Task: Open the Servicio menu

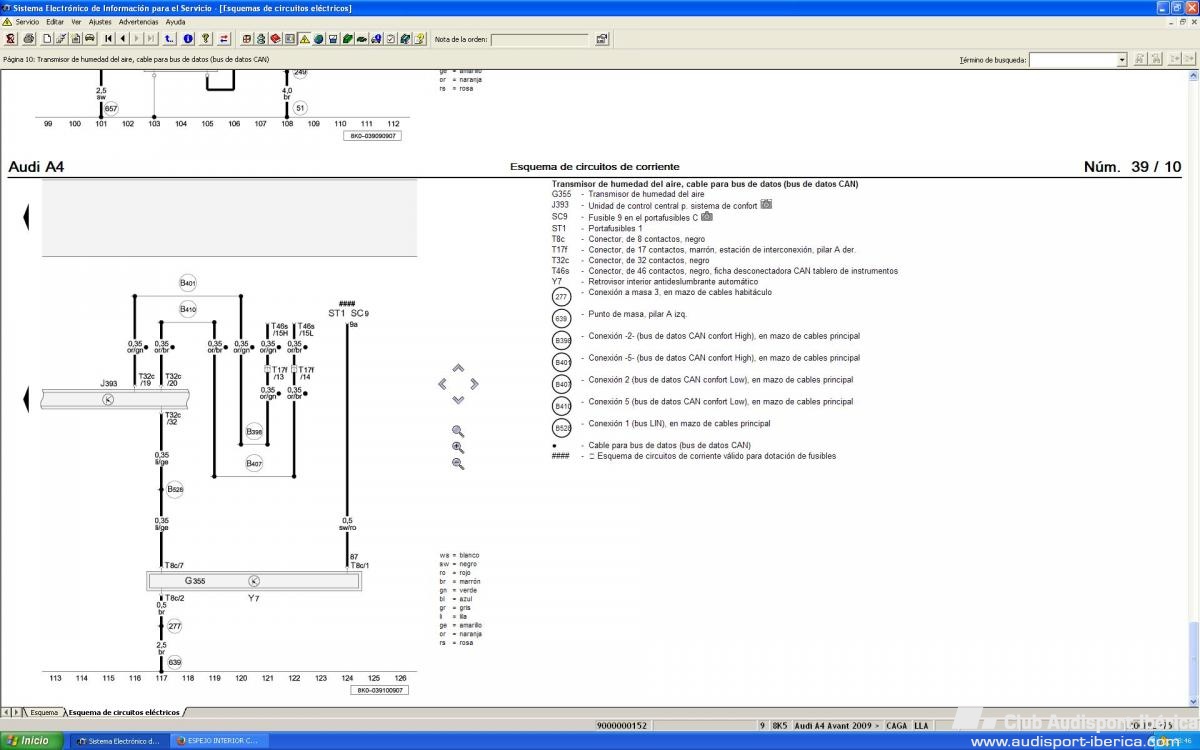Action: click(x=27, y=21)
